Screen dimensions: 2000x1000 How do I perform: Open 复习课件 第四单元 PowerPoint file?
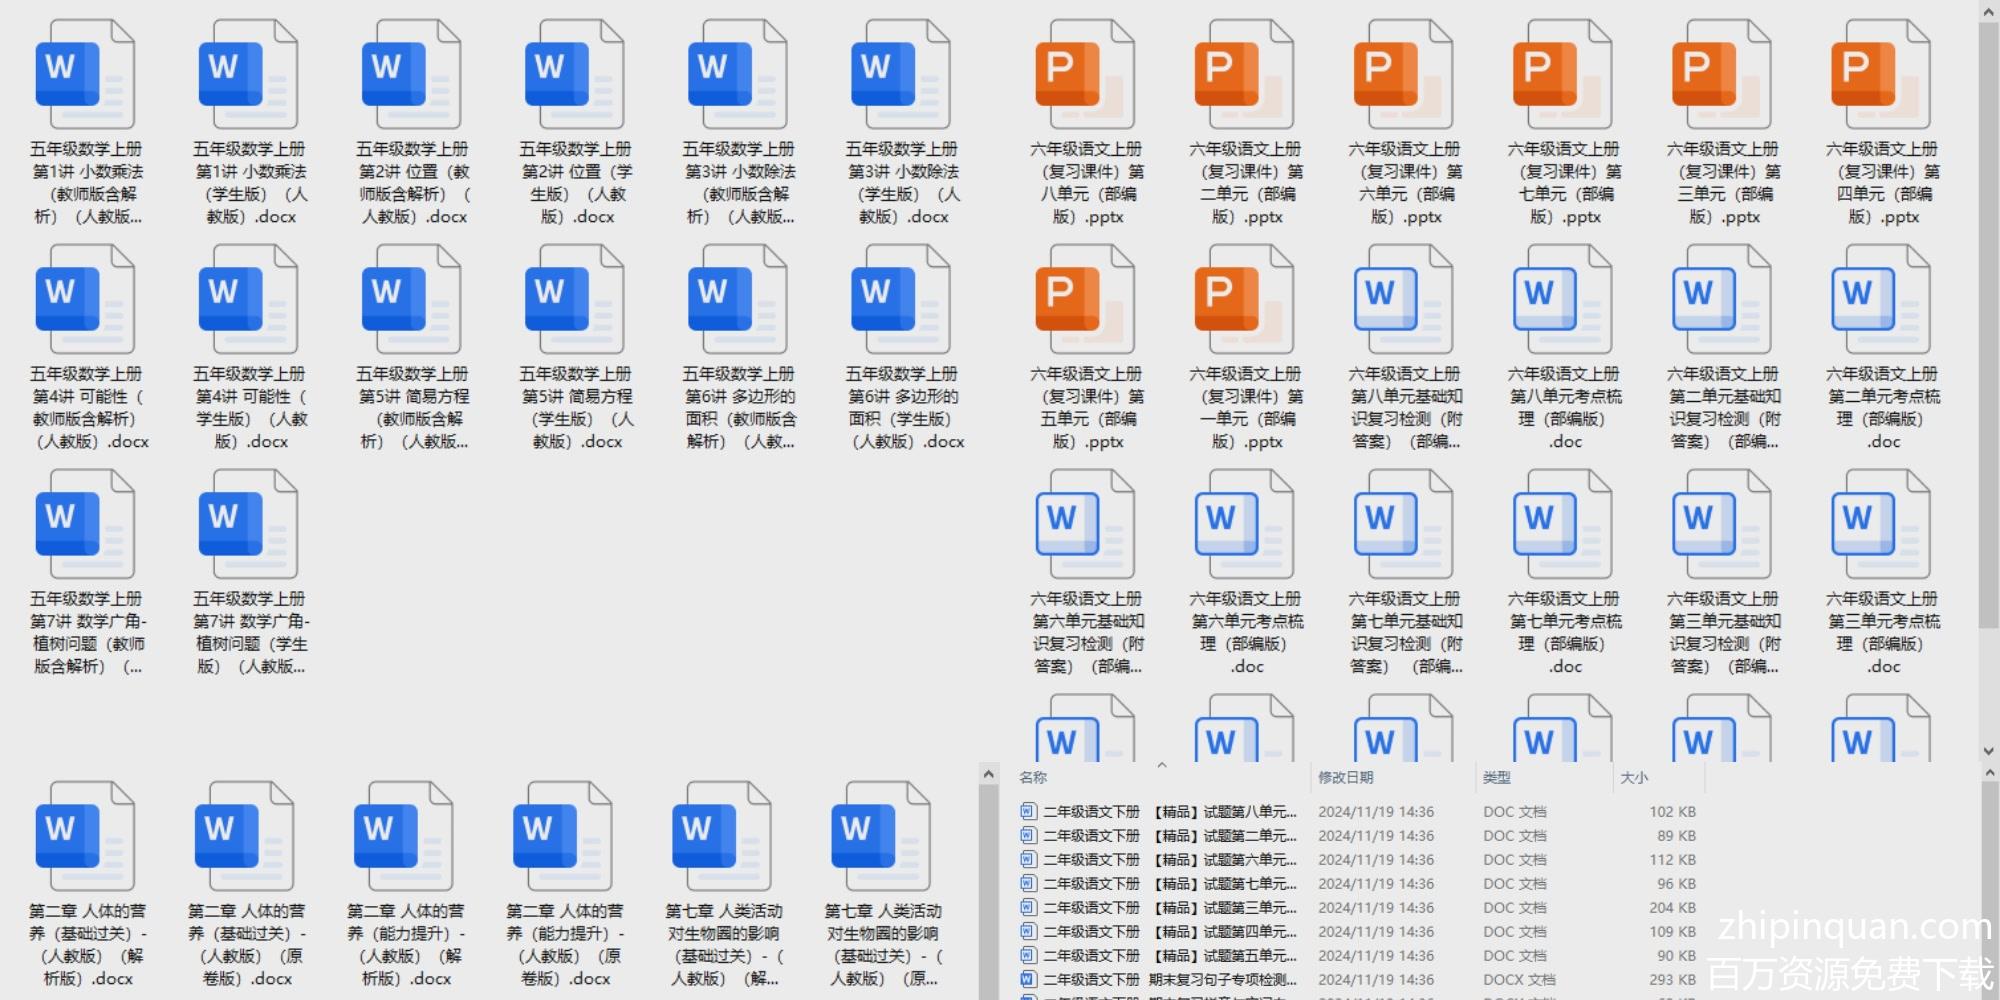pos(1880,76)
